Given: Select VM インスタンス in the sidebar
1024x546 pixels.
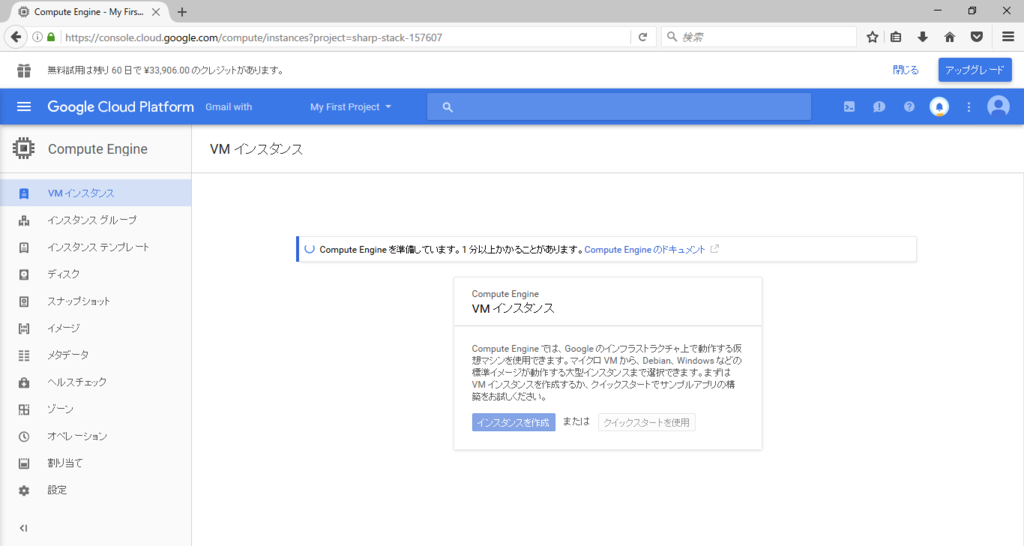Looking at the screenshot, I should tap(95, 193).
